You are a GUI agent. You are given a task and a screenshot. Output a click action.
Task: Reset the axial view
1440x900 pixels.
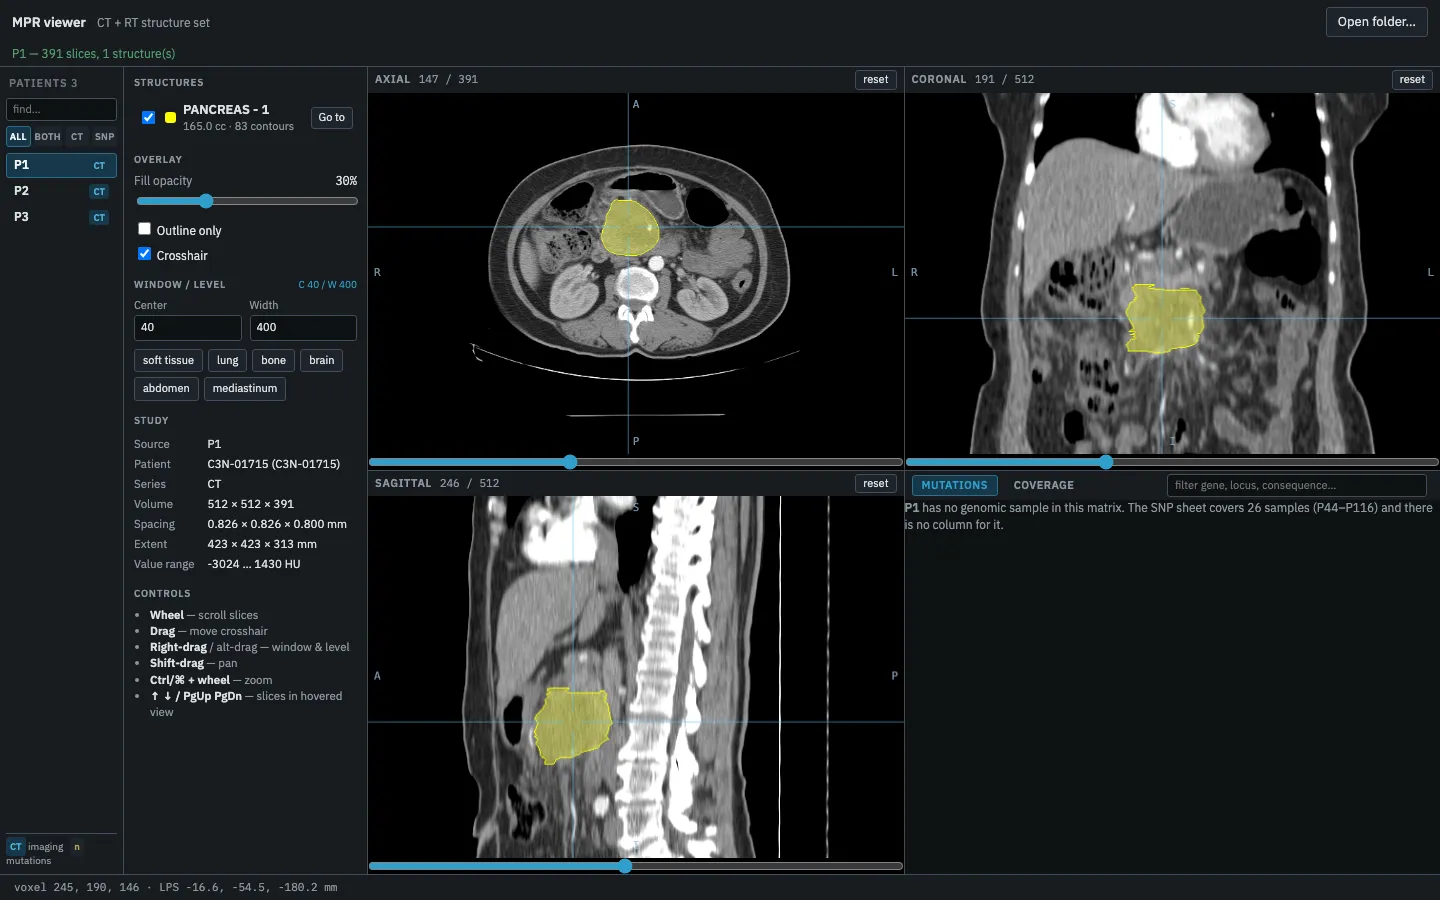876,80
